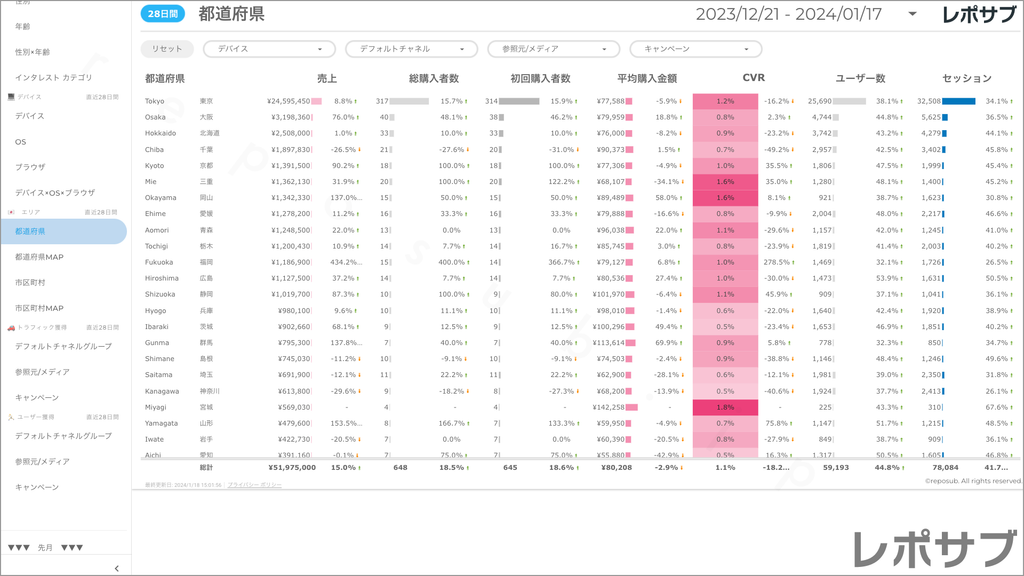Click the large レポサブ watermark logo
The width and height of the screenshot is (1024, 576).
932,550
